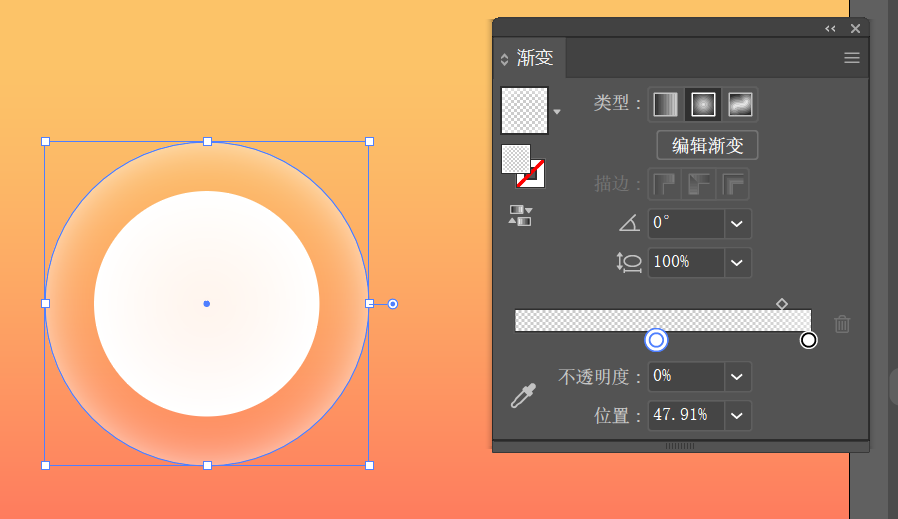Click the opacity (不透明度) field showing 0%
This screenshot has height=519, width=898.
pos(686,376)
